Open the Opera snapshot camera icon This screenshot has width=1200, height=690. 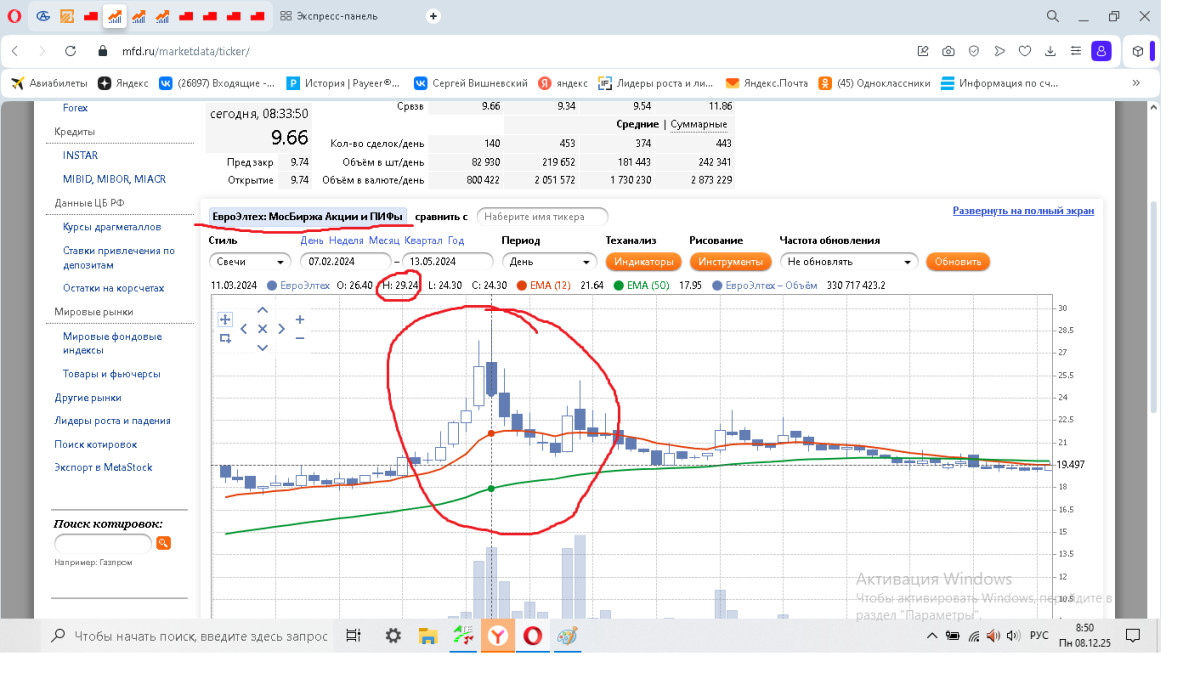click(948, 51)
